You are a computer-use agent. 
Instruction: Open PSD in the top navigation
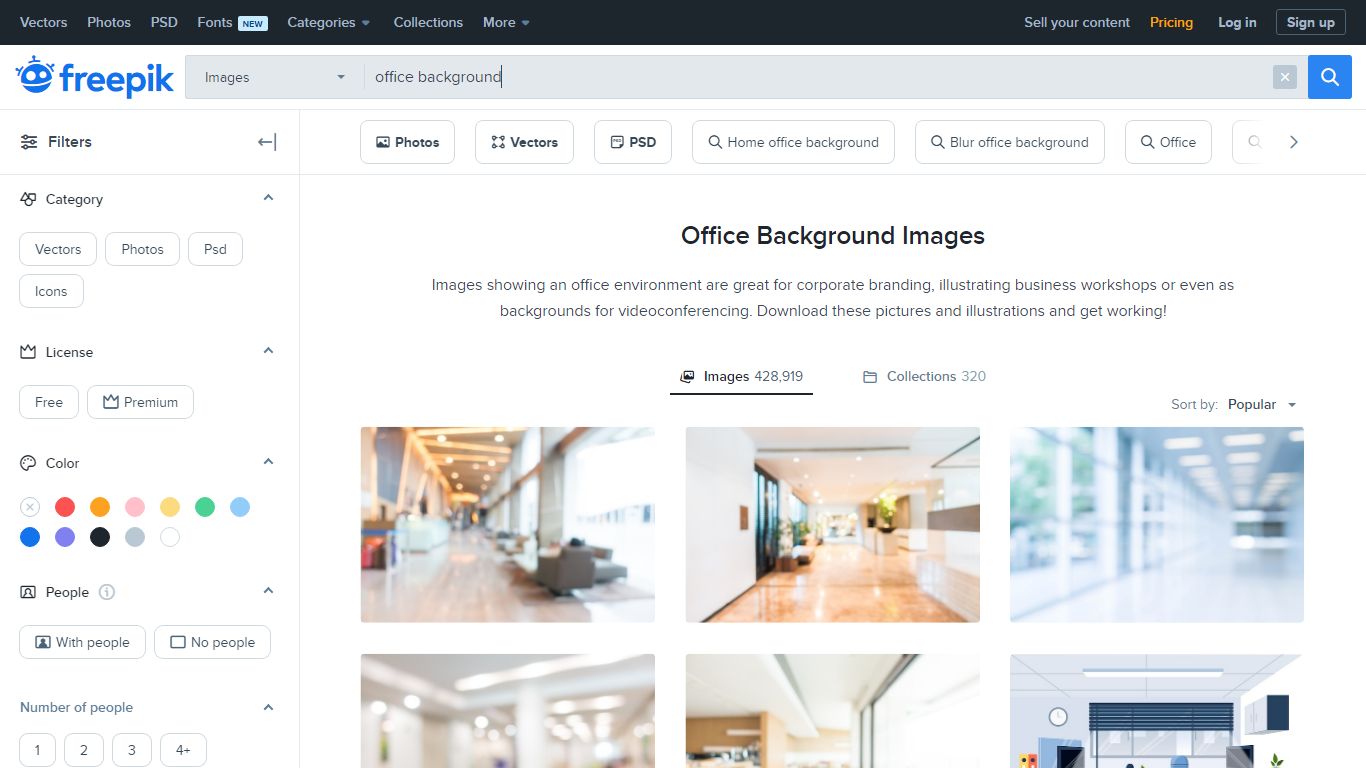coord(164,22)
